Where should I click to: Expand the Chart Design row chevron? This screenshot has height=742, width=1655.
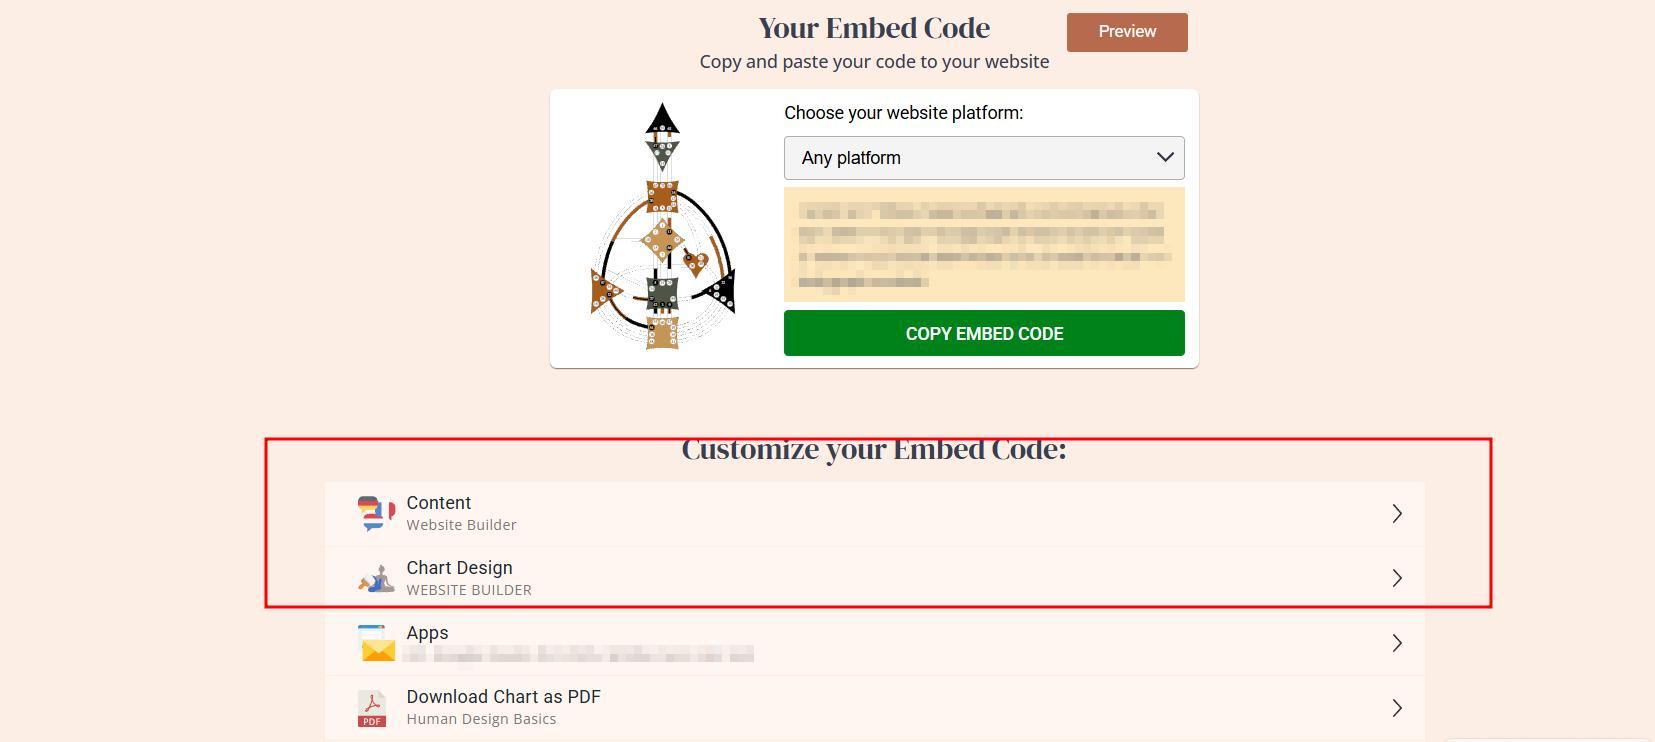click(x=1397, y=578)
